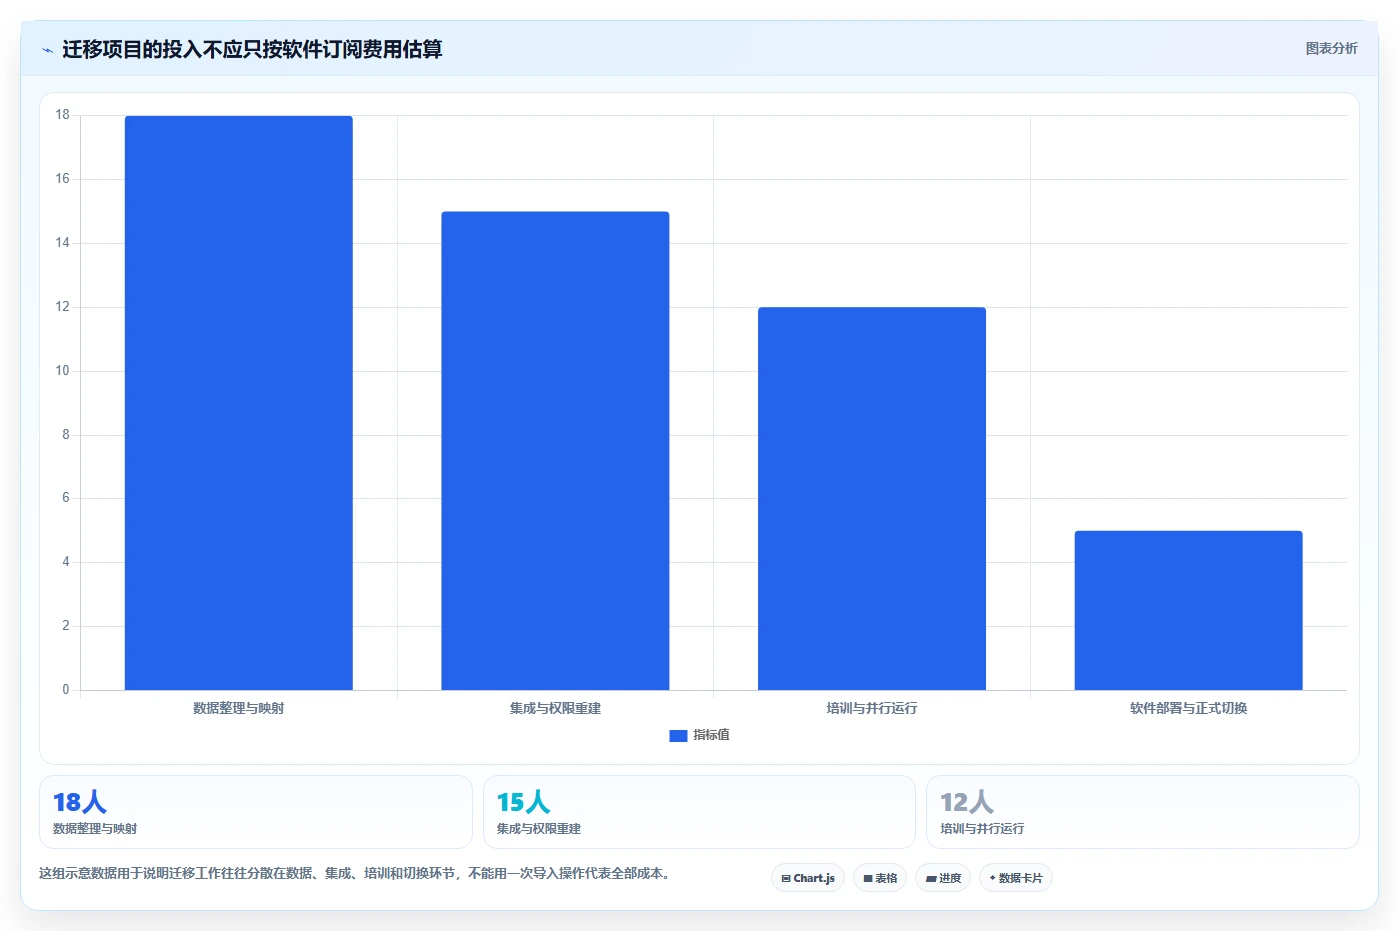Click the chart title 迁移项目的投入不应只按软件订阅费用估算
The image size is (1399, 931).
coord(252,50)
